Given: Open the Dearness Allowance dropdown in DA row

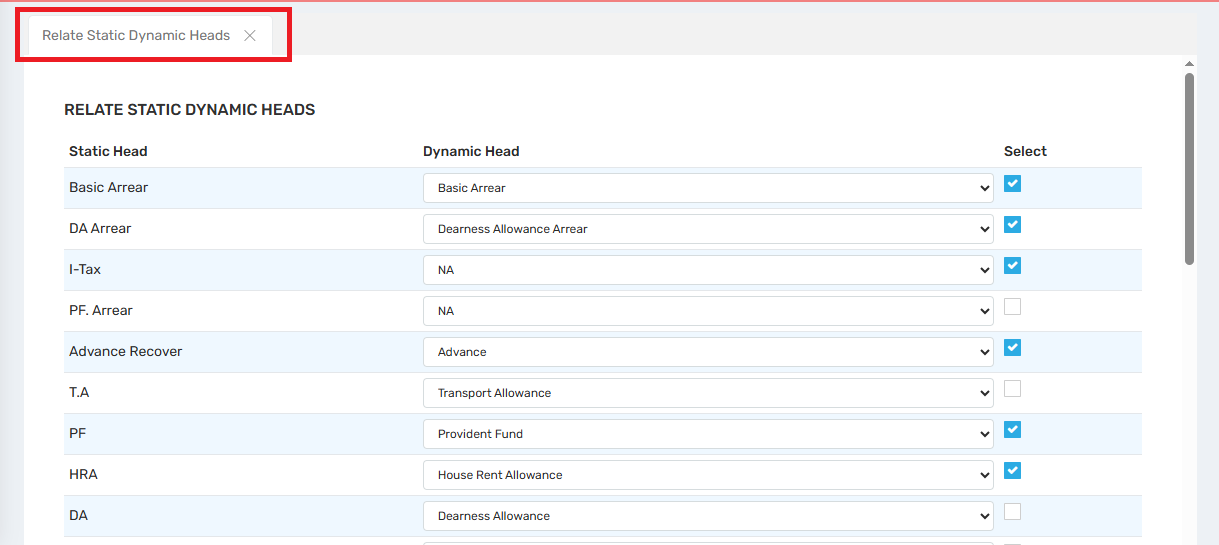Looking at the screenshot, I should point(708,516).
